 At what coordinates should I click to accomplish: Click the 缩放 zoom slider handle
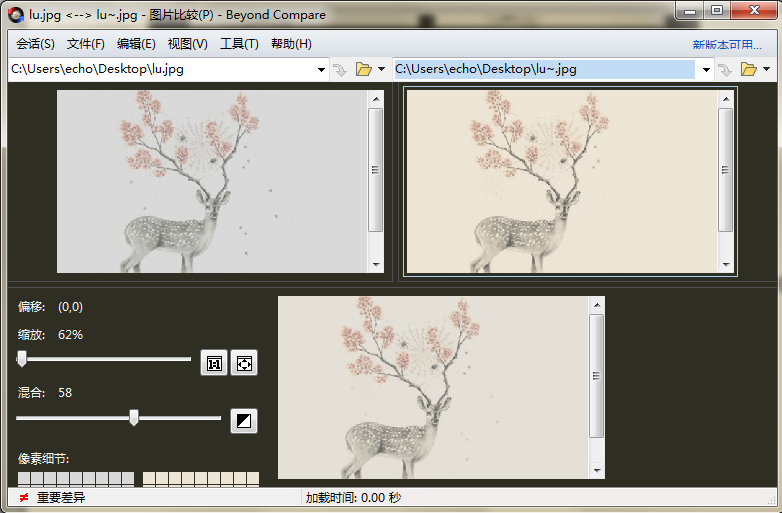pos(22,359)
